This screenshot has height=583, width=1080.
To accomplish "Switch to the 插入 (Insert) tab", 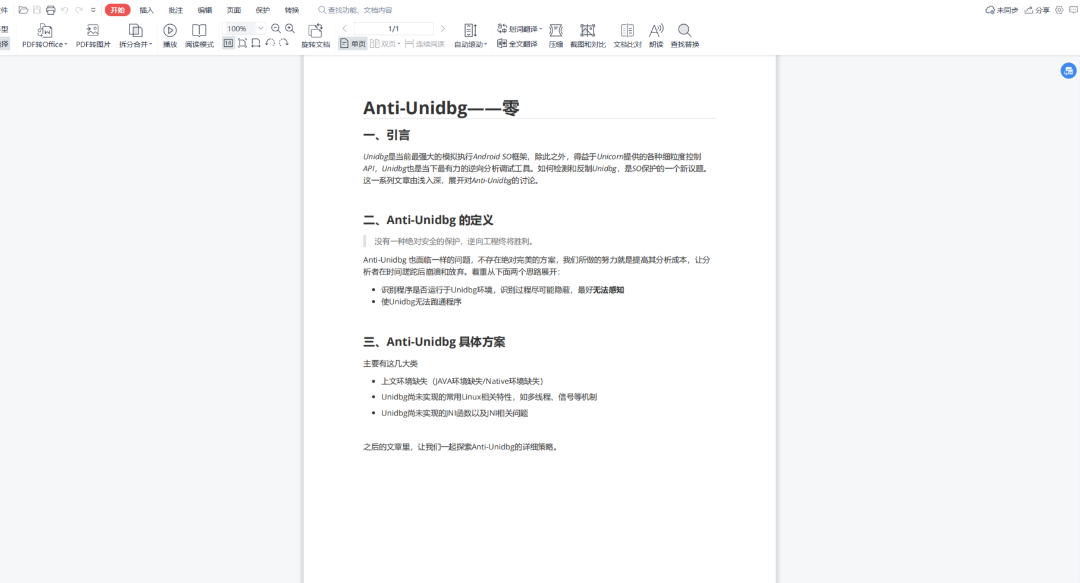I will click(147, 10).
